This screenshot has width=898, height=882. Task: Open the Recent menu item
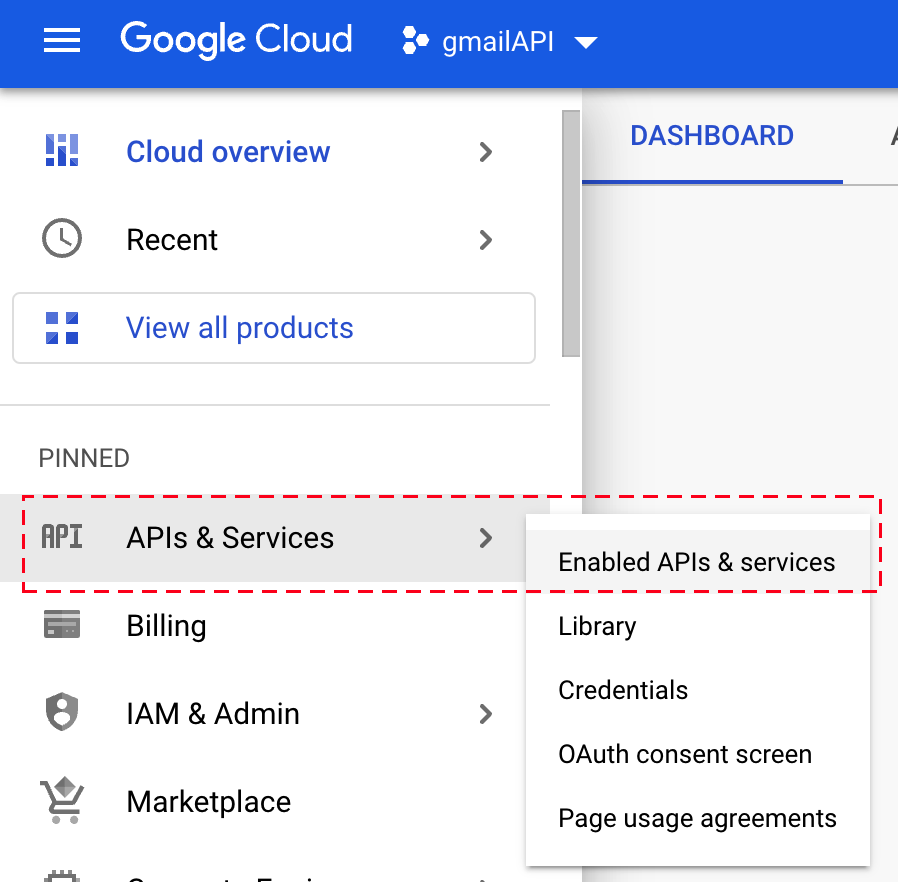pos(274,240)
